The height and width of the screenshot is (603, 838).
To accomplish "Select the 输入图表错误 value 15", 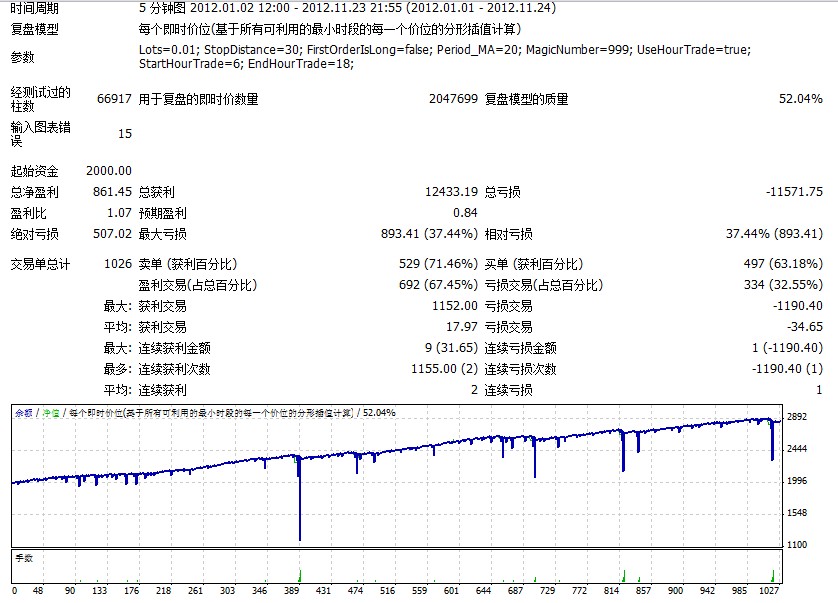I will click(124, 133).
